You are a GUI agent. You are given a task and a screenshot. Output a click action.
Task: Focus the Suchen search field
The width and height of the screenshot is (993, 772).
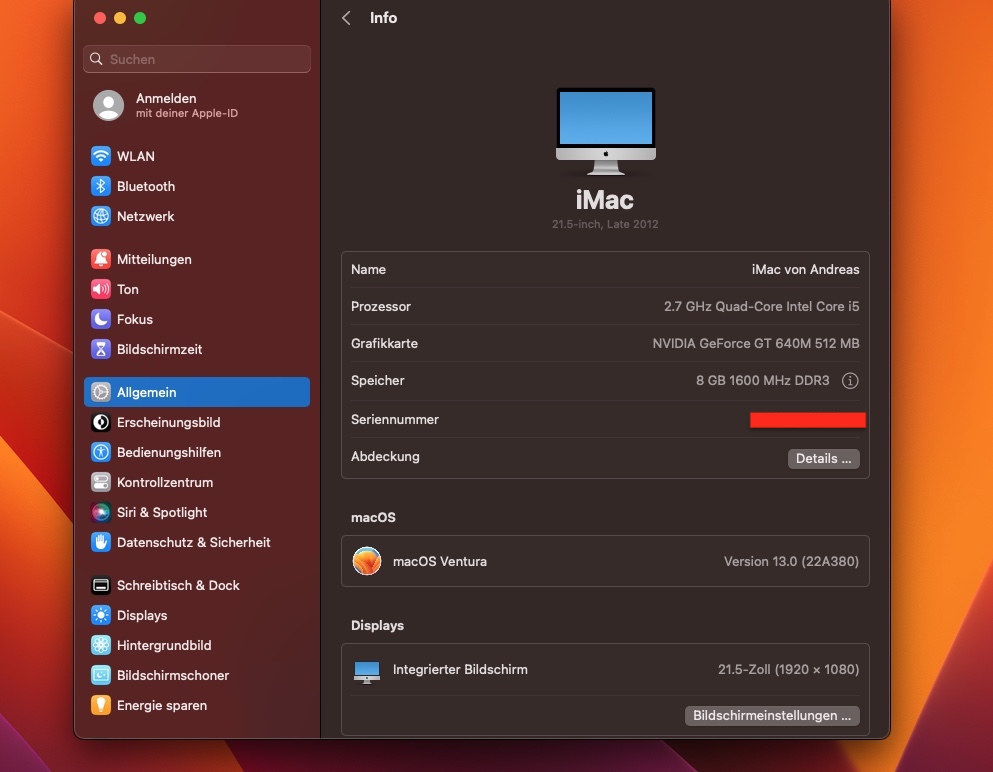tap(197, 59)
